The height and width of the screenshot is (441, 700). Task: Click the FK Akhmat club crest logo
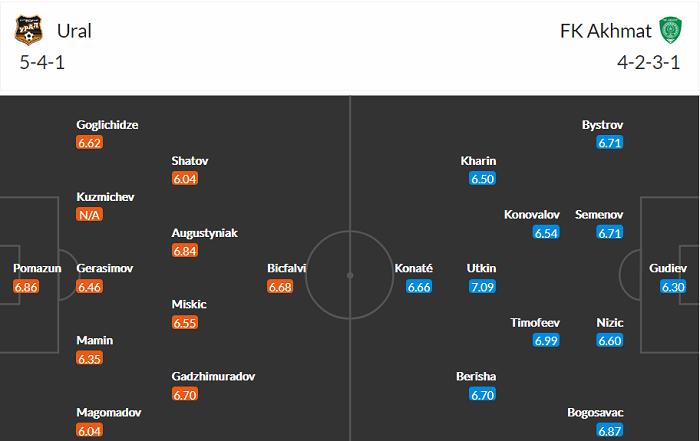click(669, 31)
